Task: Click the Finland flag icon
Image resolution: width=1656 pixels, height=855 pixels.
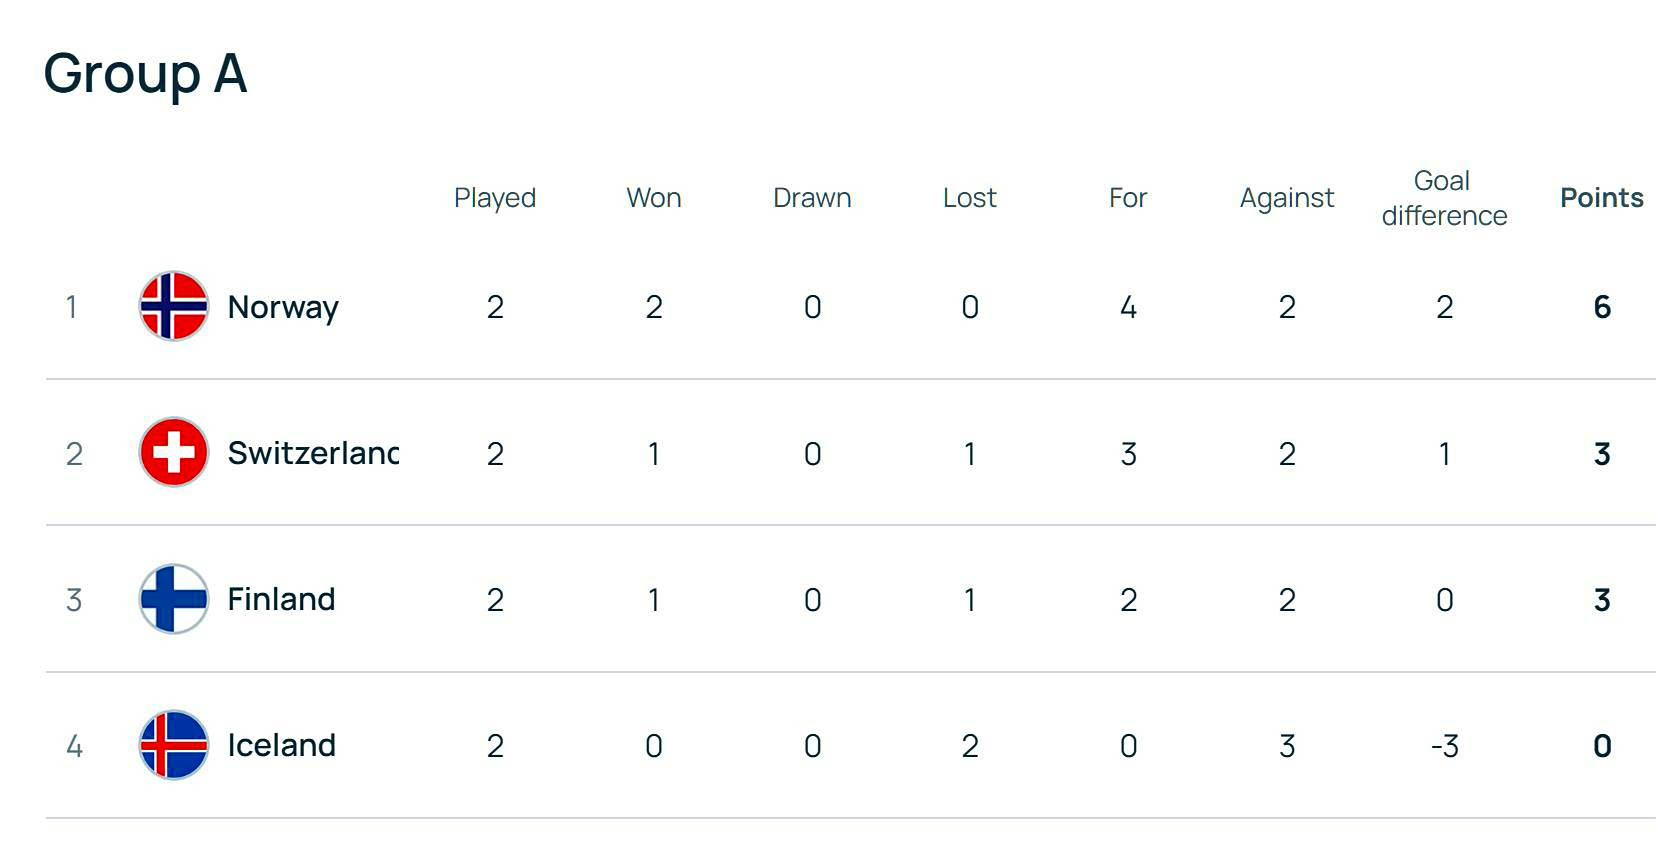Action: [173, 599]
